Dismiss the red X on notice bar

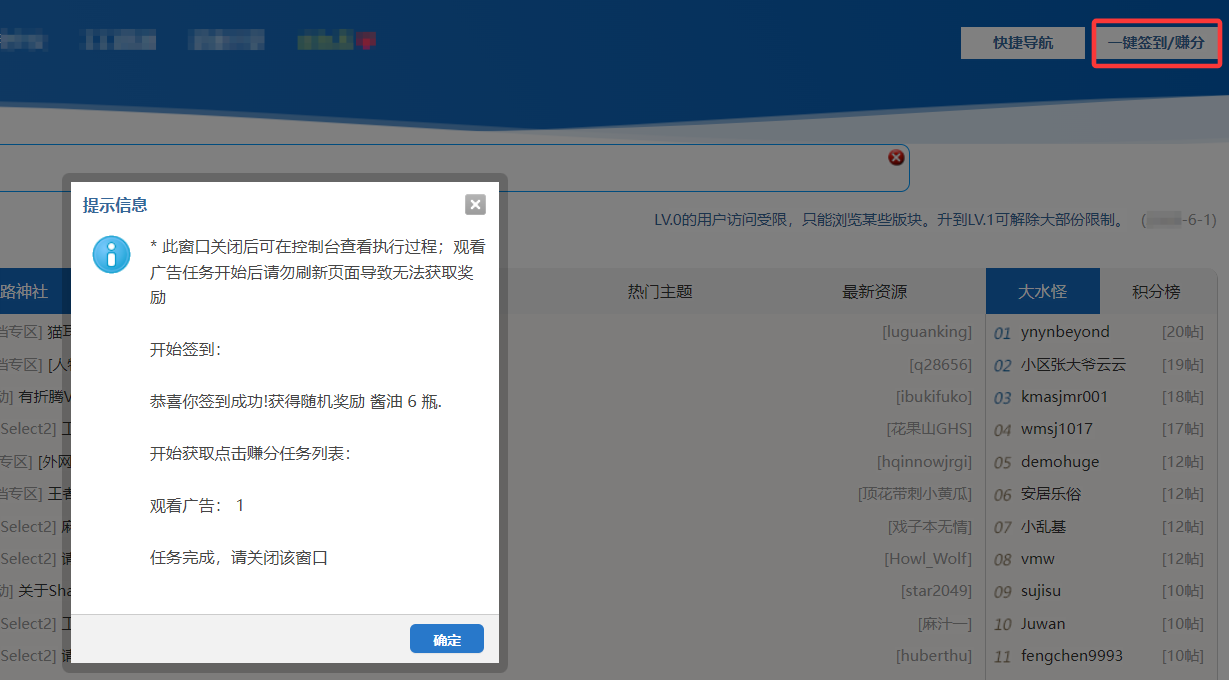point(896,157)
